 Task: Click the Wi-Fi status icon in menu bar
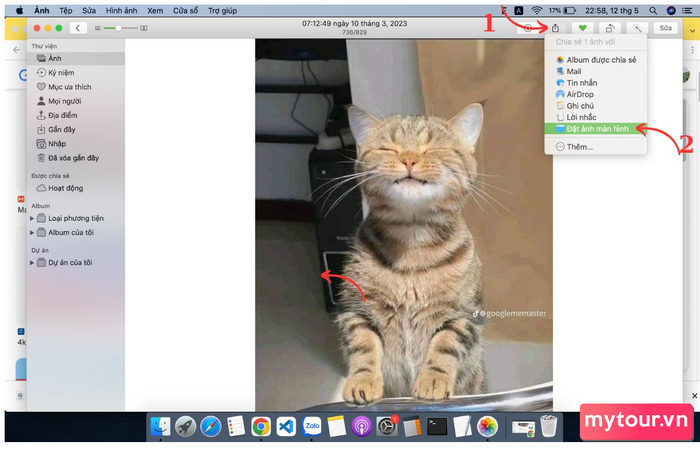537,11
